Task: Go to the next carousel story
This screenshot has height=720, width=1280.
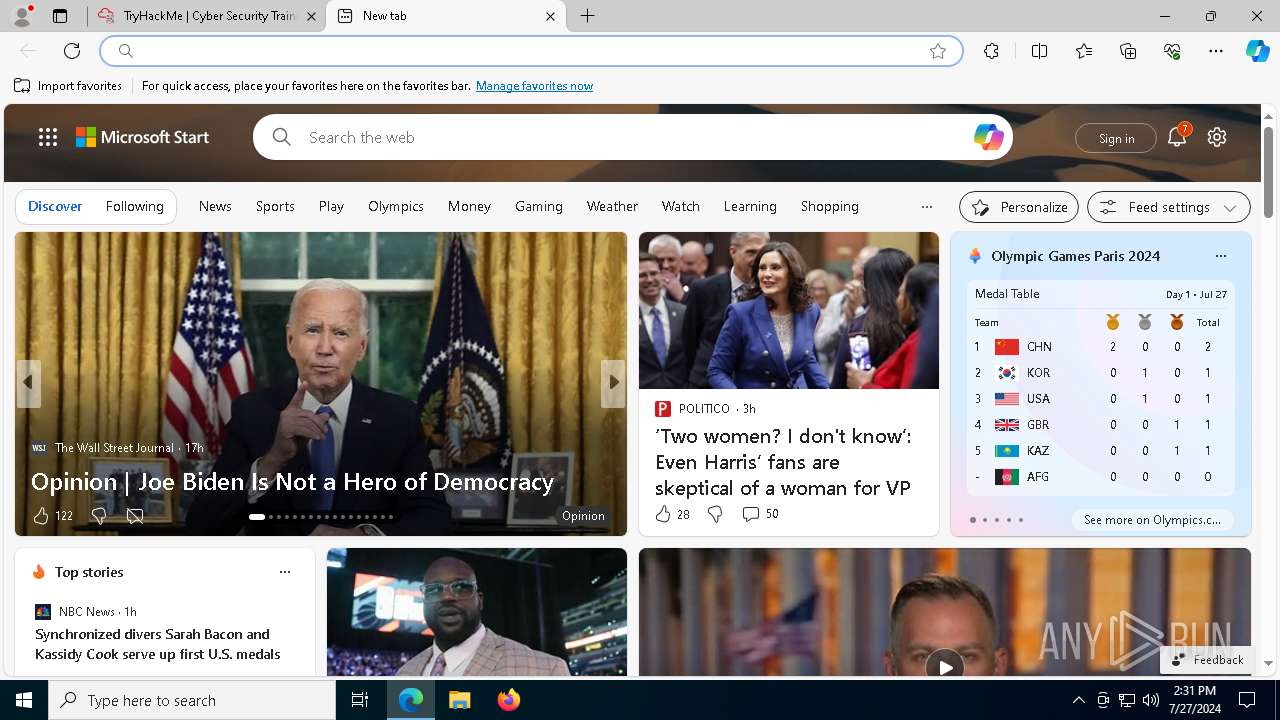Action: coord(613,382)
